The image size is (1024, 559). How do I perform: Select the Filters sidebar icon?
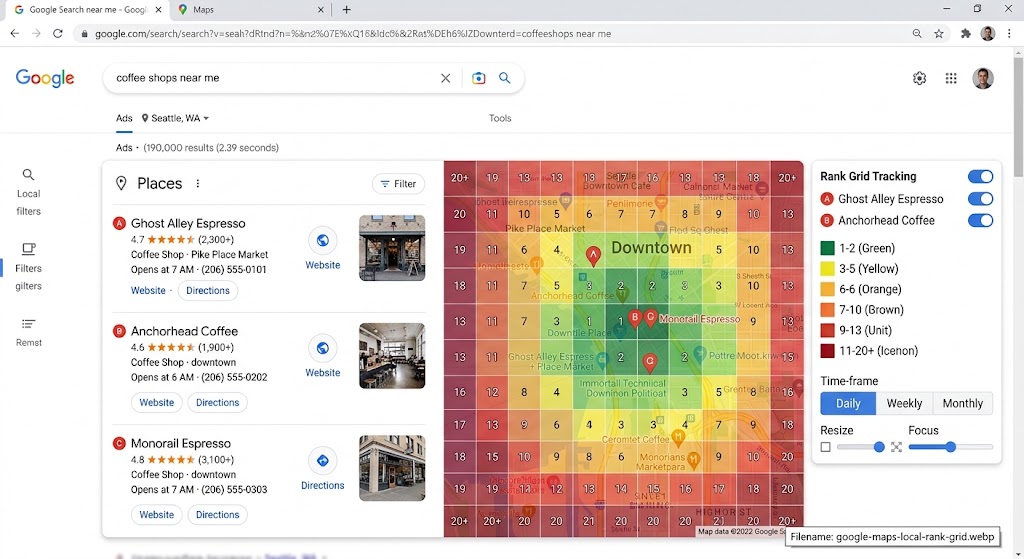[28, 249]
